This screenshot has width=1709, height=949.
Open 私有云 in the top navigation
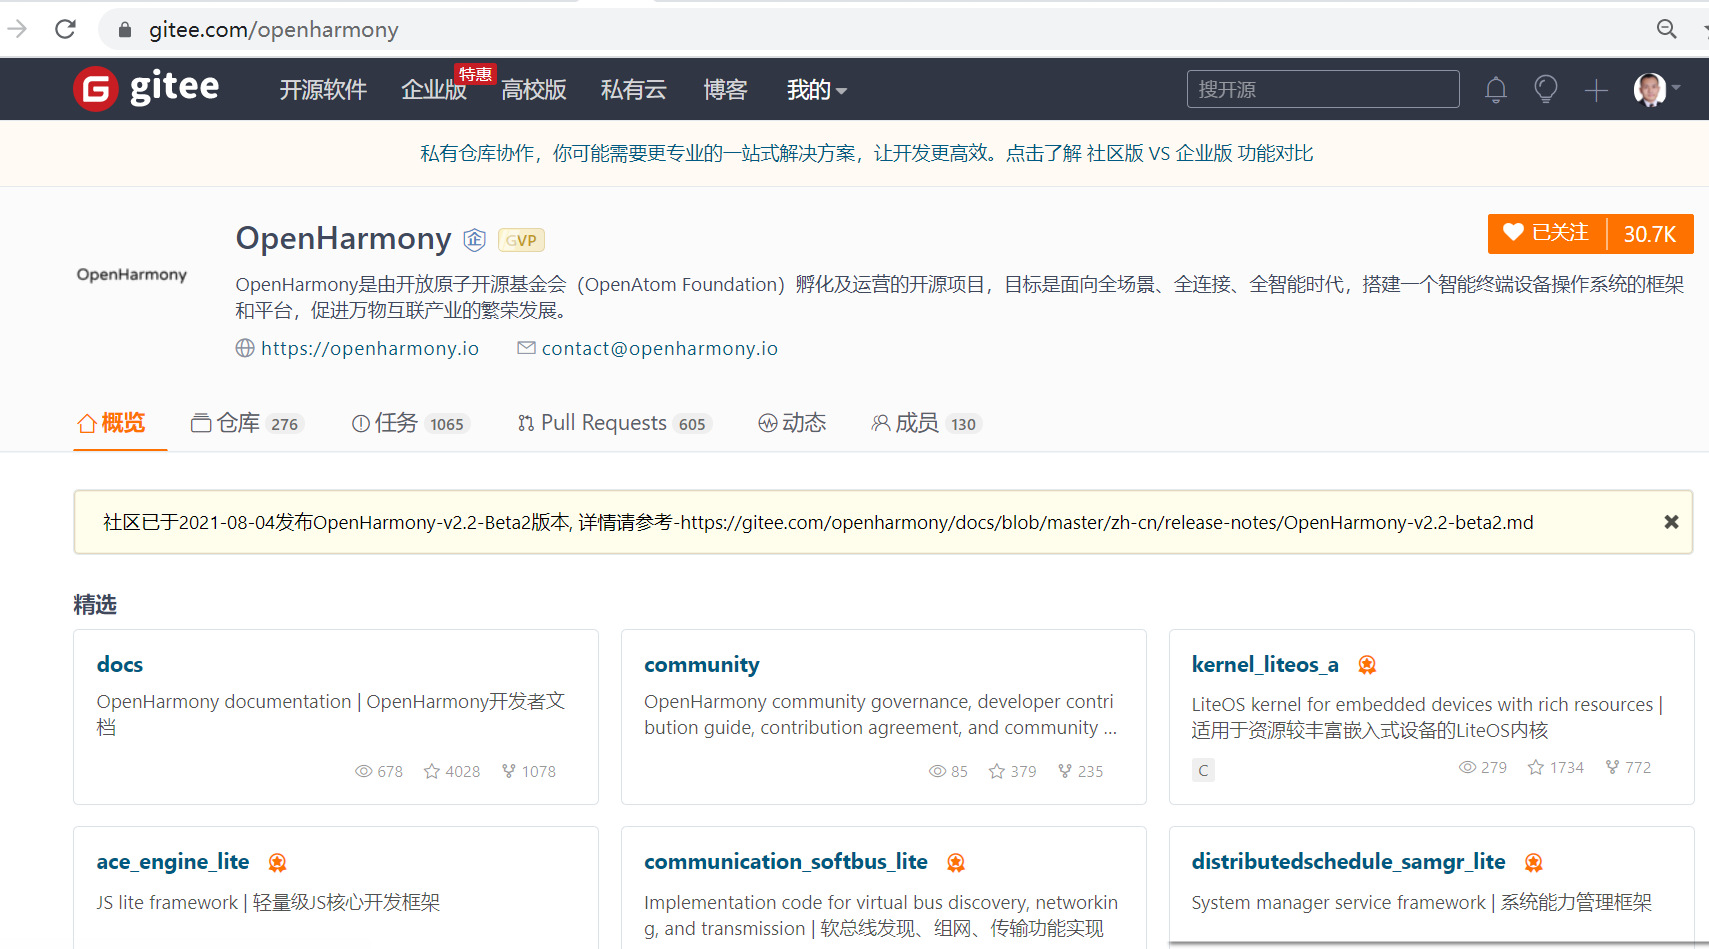pyautogui.click(x=634, y=90)
